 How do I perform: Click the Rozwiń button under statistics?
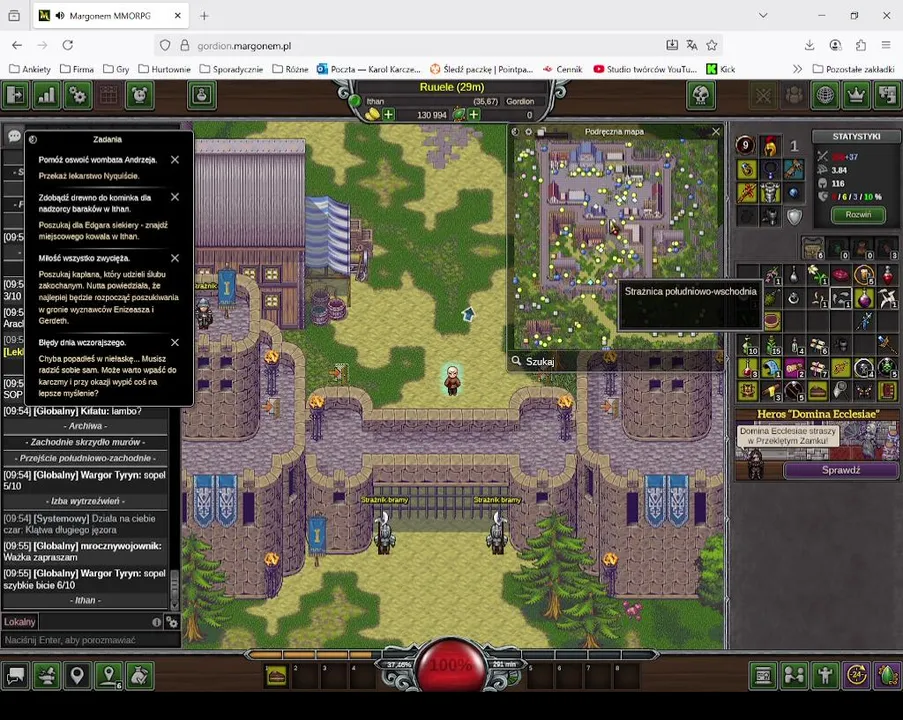[x=858, y=215]
